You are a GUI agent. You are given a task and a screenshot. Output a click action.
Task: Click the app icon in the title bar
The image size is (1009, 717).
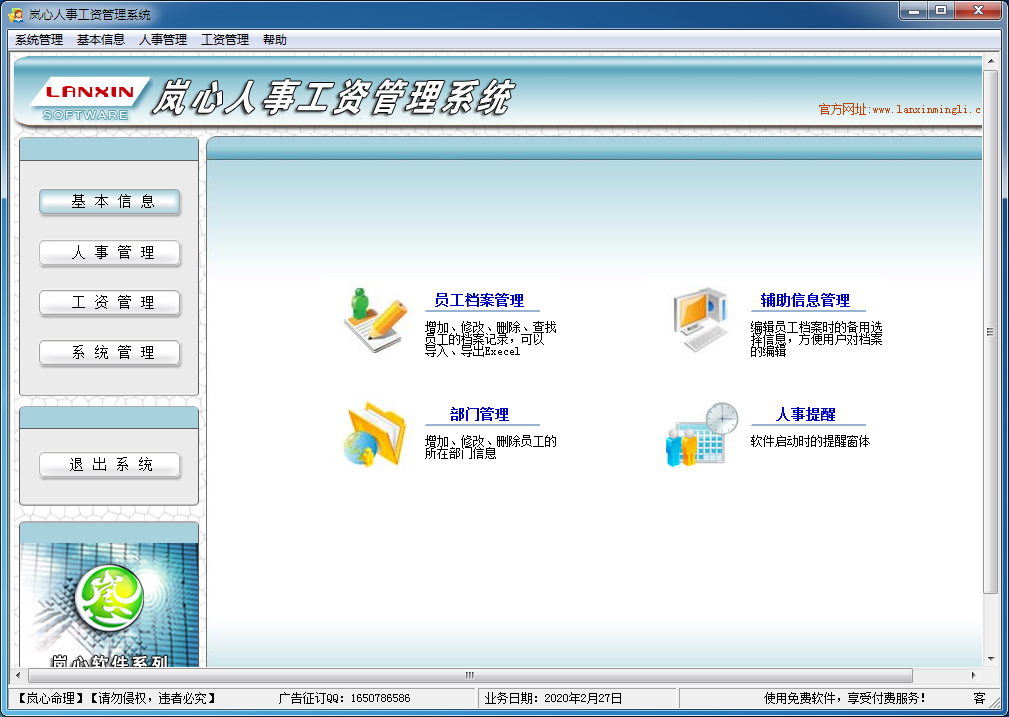tap(15, 14)
